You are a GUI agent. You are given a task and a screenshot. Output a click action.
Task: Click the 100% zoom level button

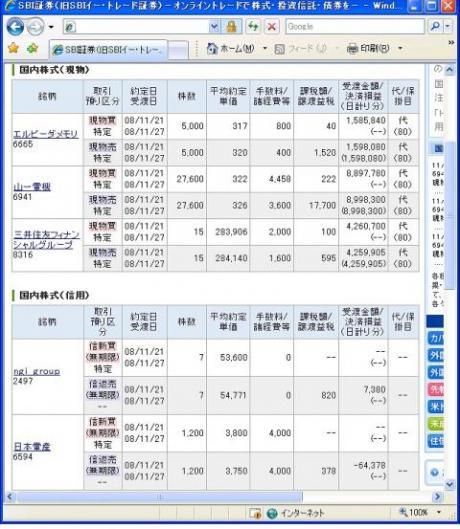pos(414,513)
